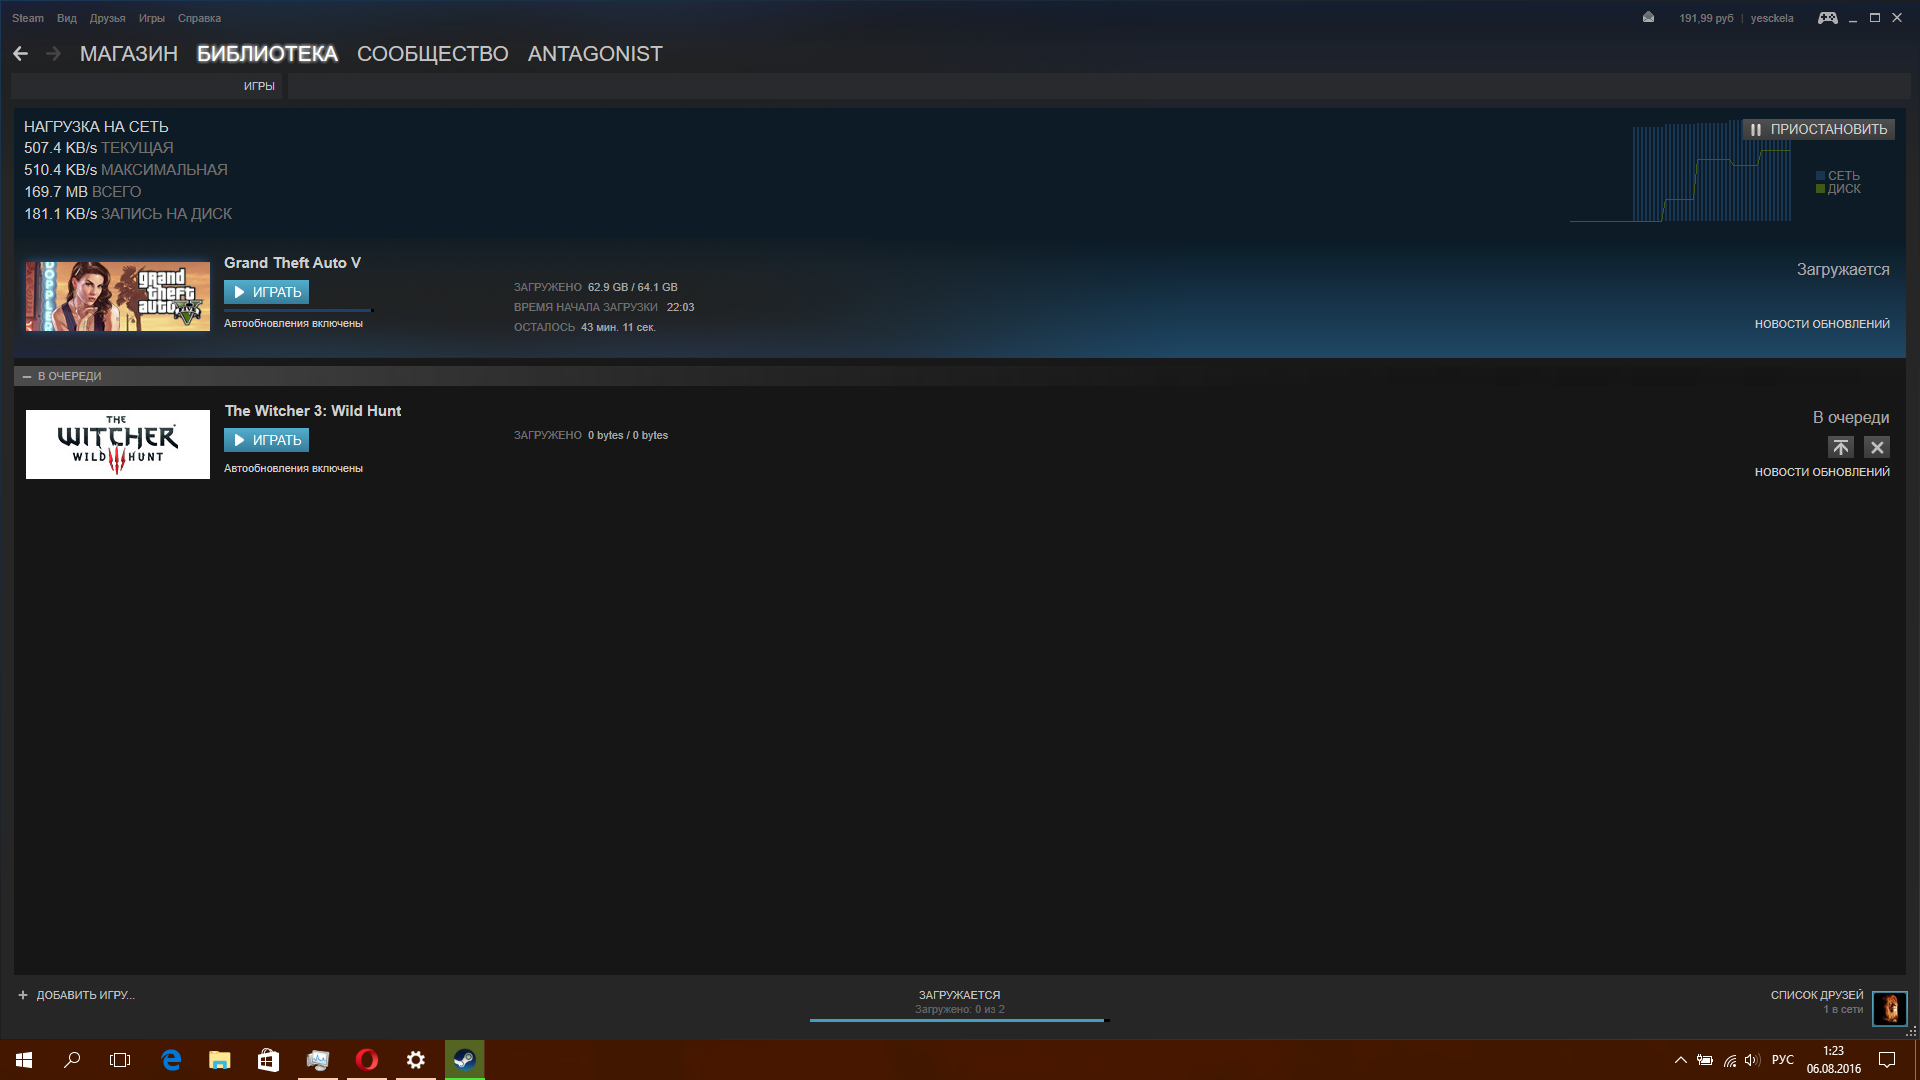Click the ДИСК legend color square
The width and height of the screenshot is (1920, 1080).
point(1821,189)
